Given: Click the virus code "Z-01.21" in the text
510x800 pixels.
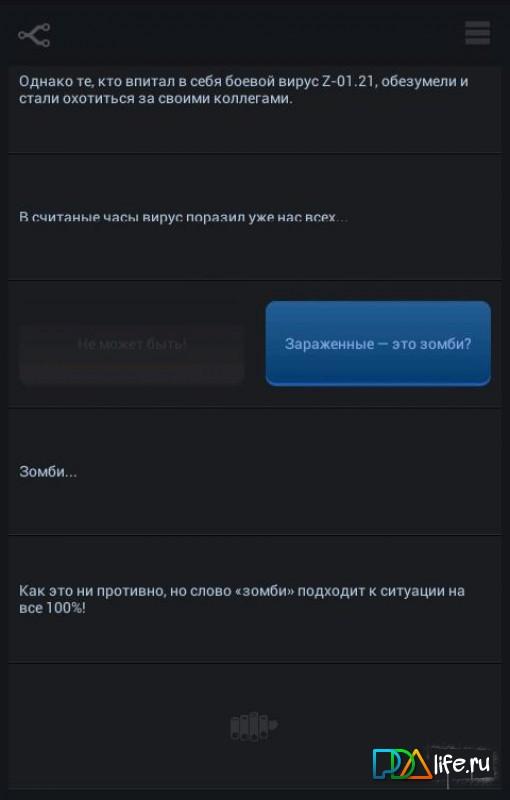Looking at the screenshot, I should point(349,82).
